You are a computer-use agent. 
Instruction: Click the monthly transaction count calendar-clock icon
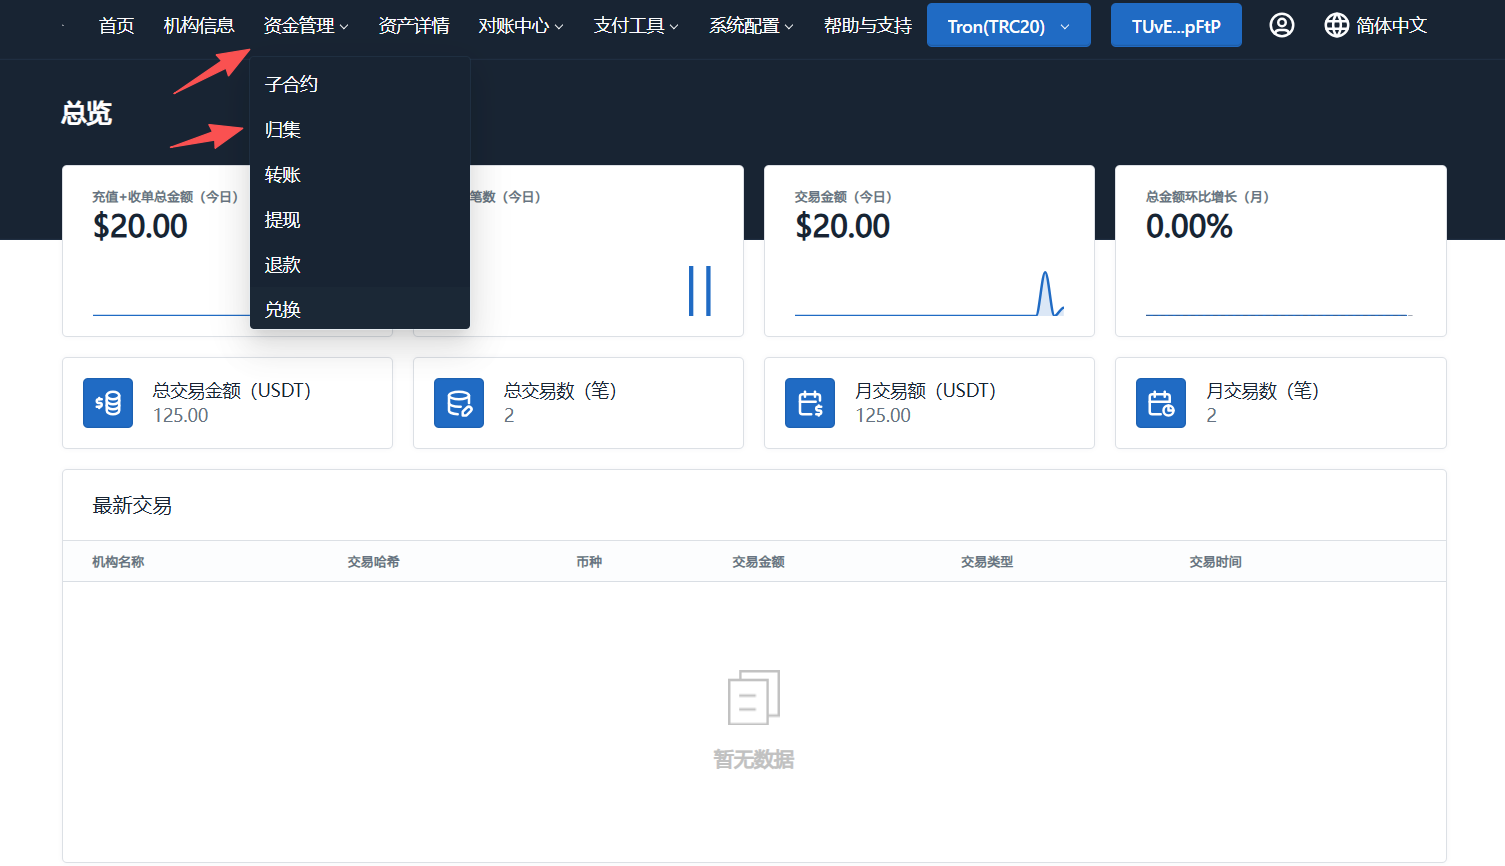pyautogui.click(x=1161, y=403)
